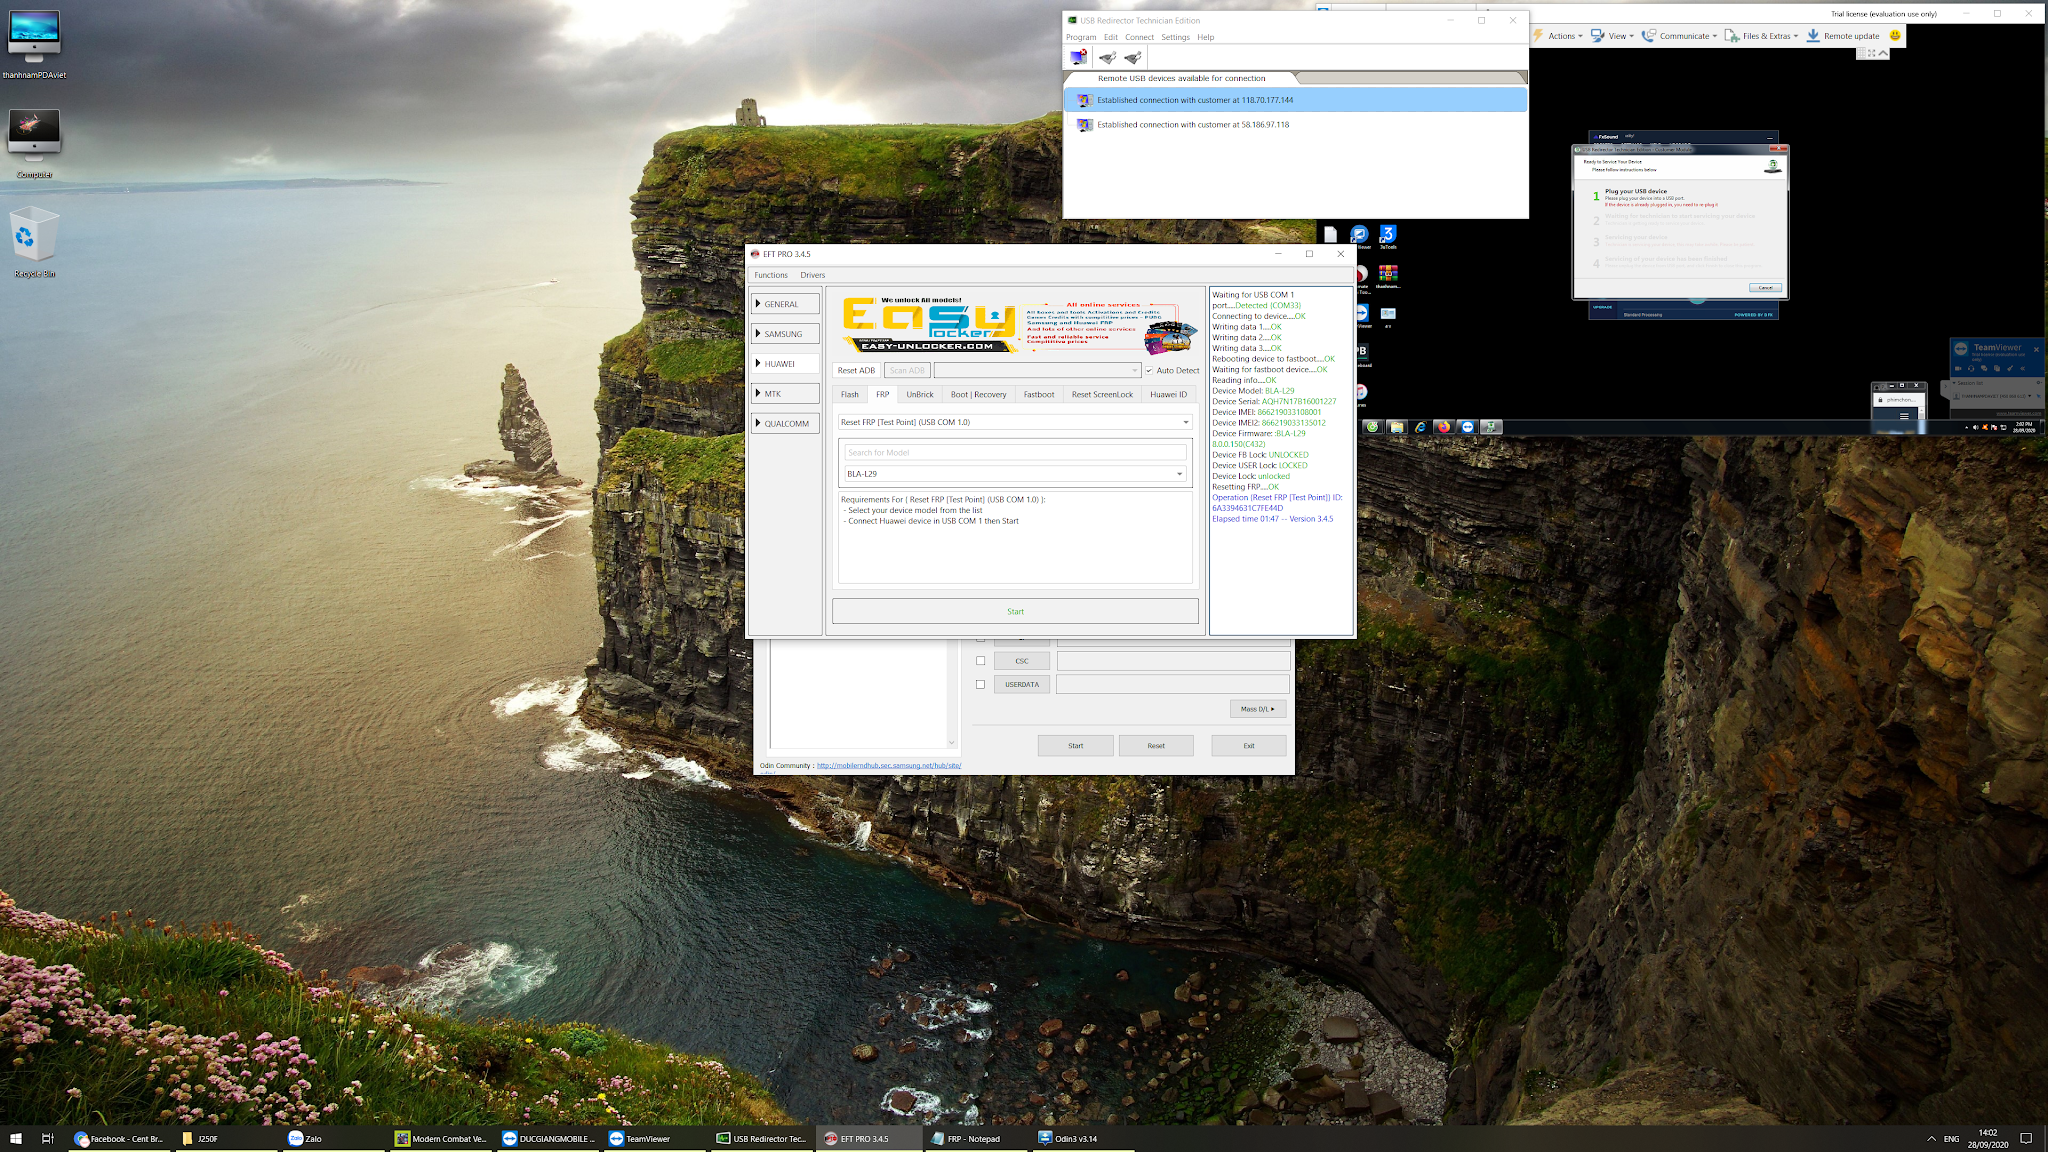The image size is (2048, 1152).
Task: Click the green Start button in EFT PRO
Action: (1015, 611)
